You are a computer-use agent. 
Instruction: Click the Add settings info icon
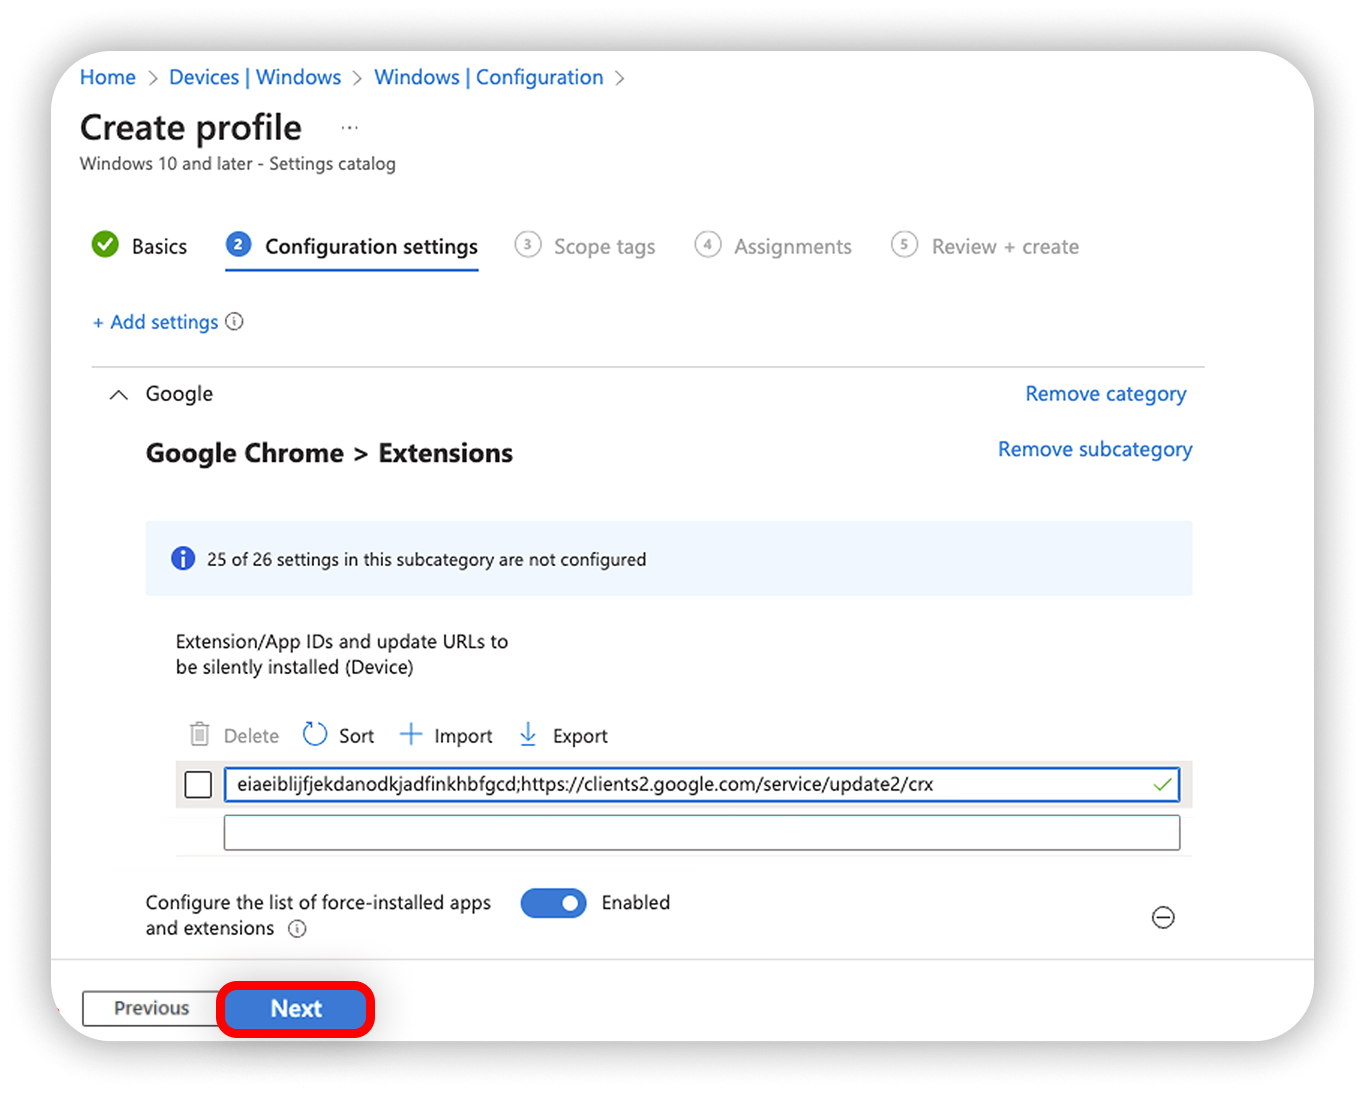[234, 321]
